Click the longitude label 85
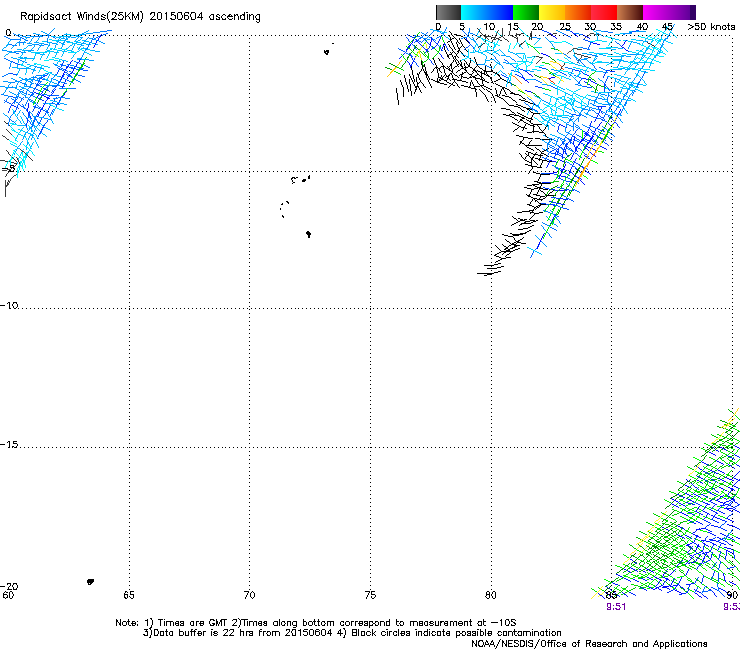Image resolution: width=740 pixels, height=650 pixels. (611, 595)
